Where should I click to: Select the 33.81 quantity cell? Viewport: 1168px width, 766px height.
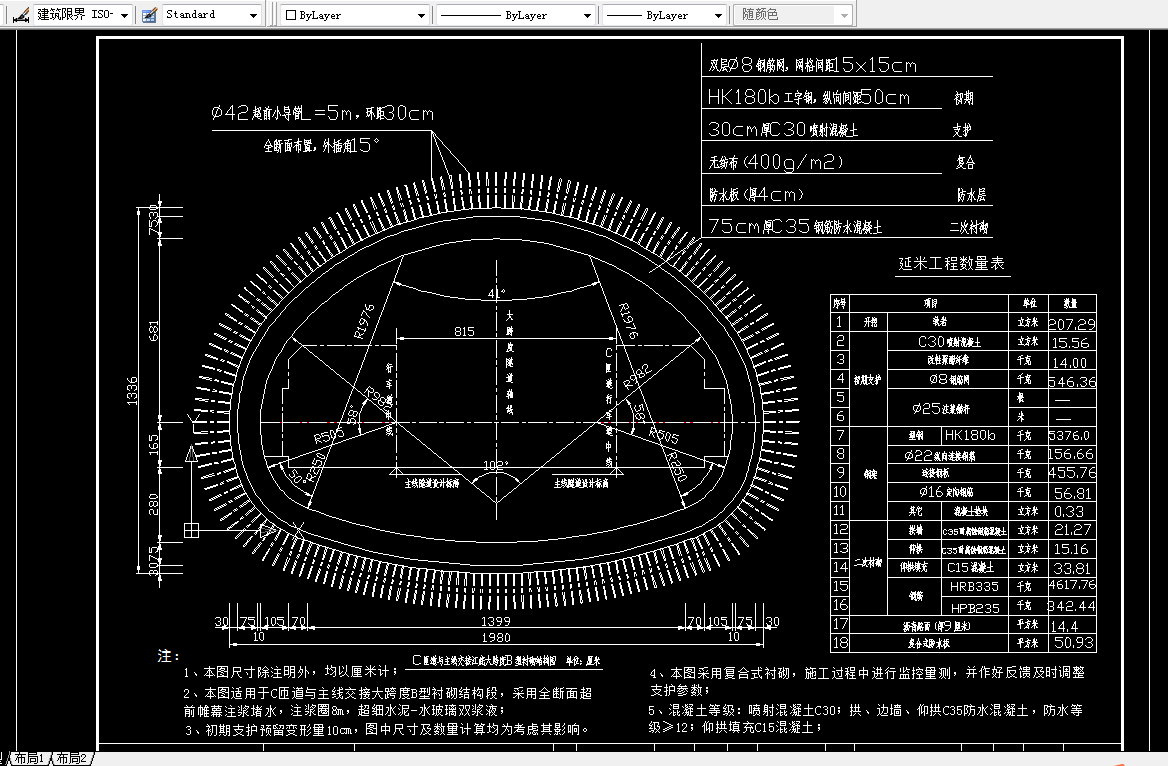coord(1072,568)
